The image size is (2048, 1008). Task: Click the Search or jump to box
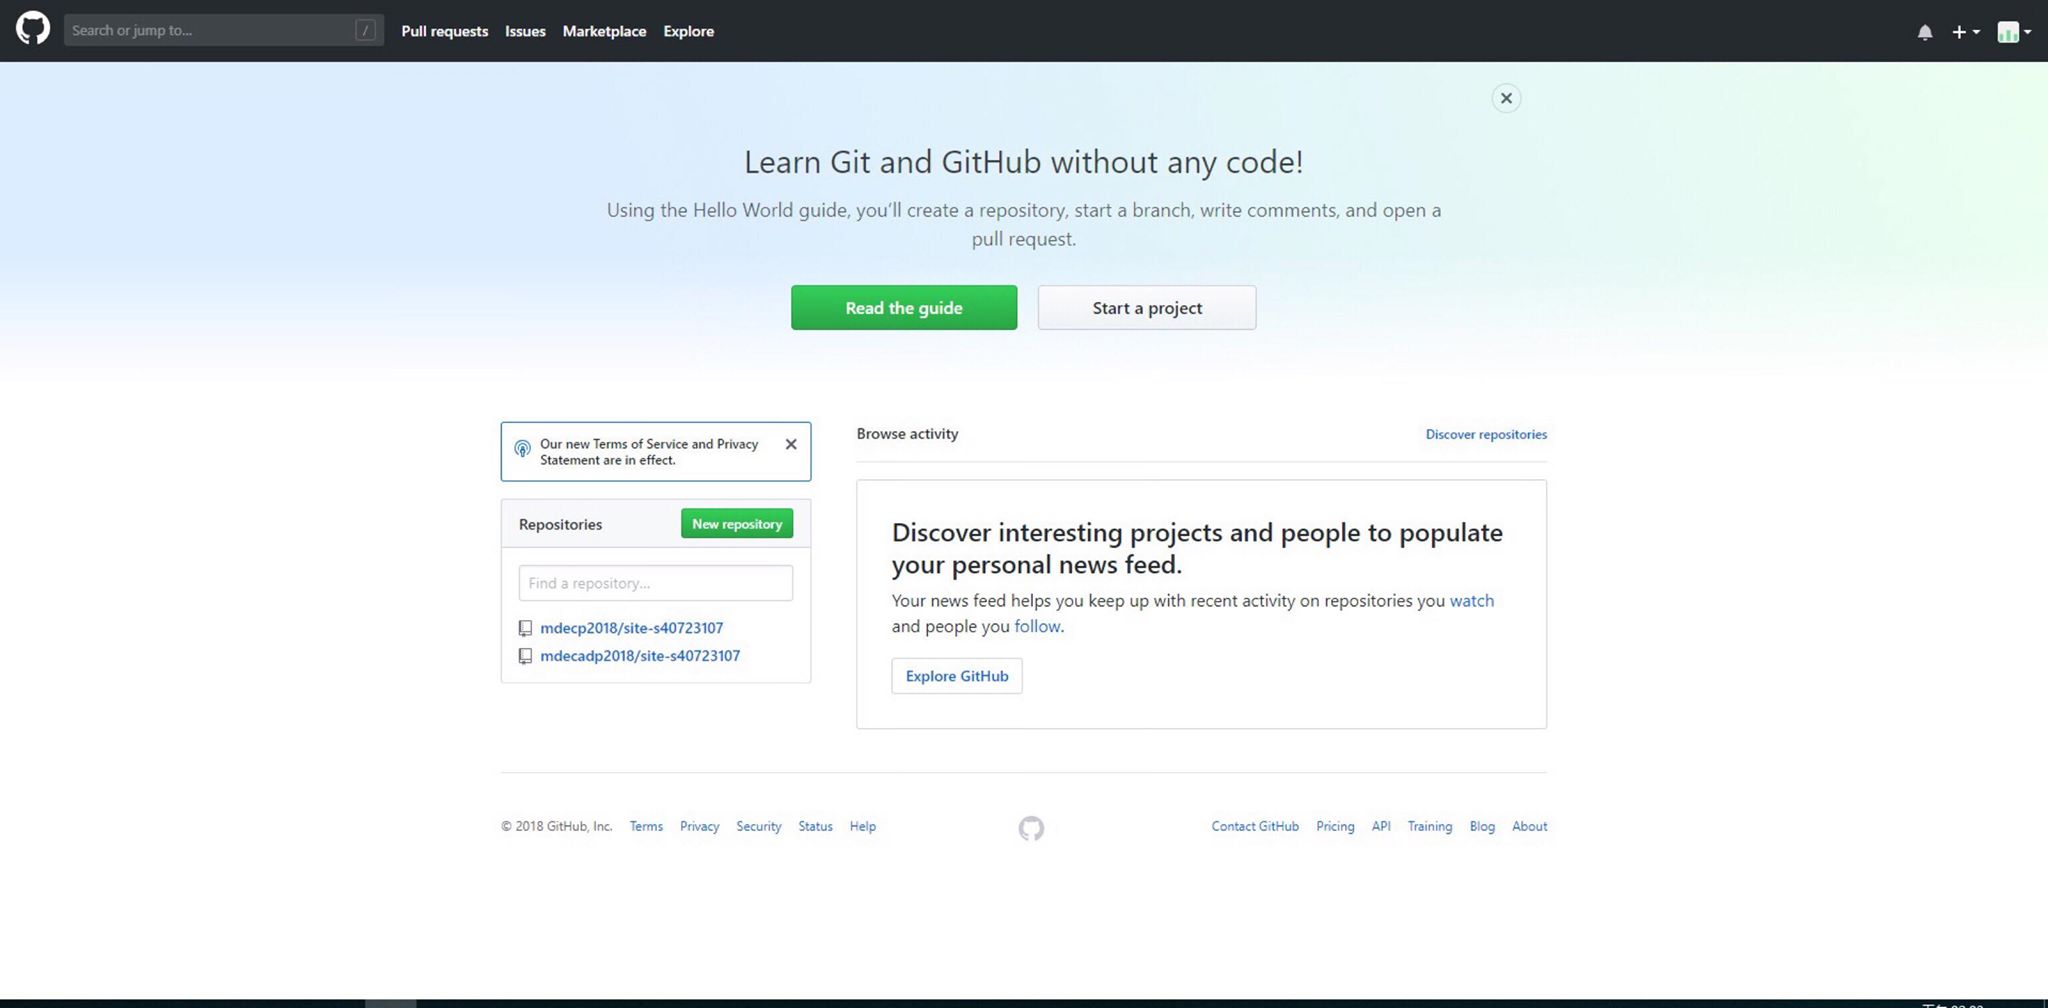point(212,30)
